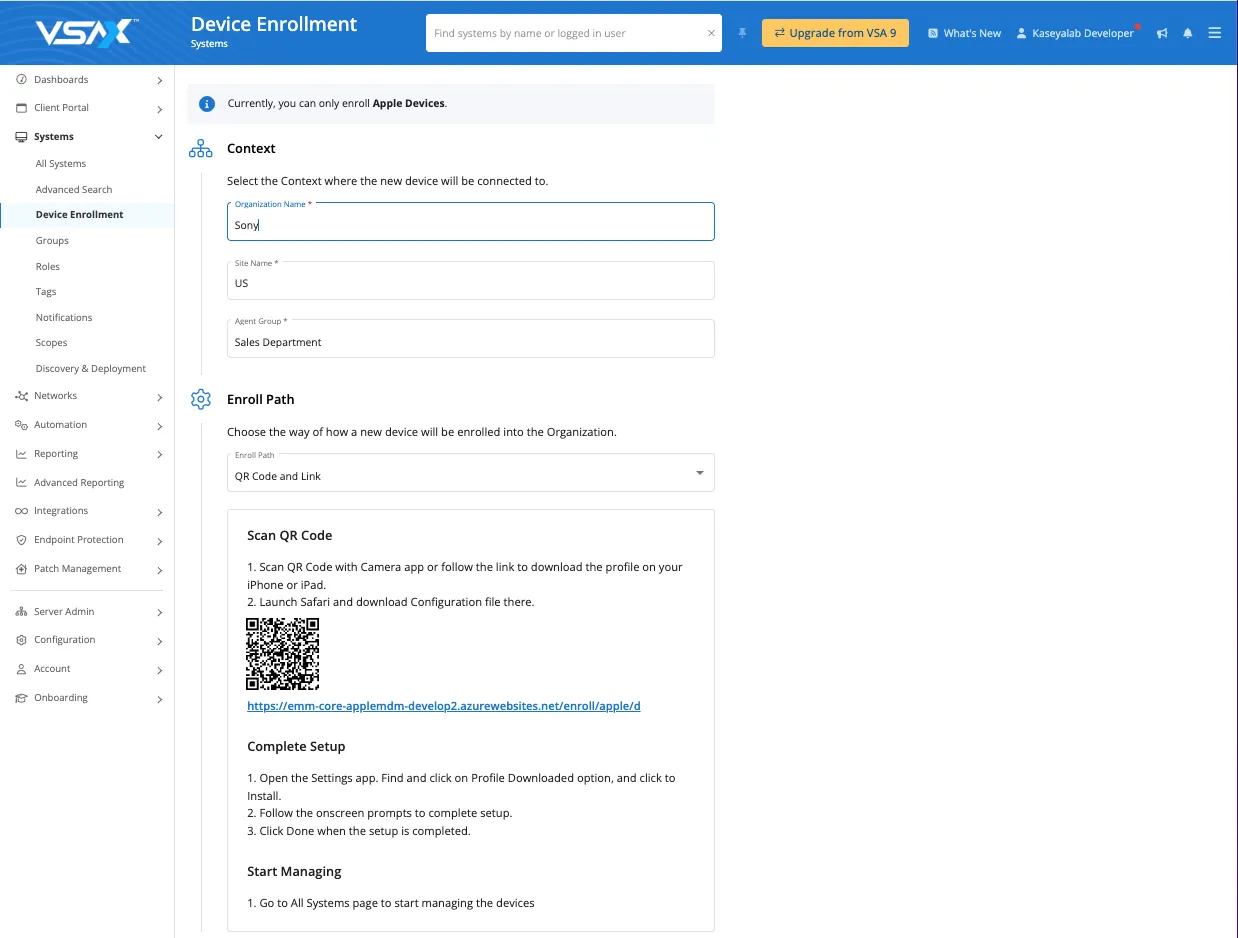Go to All Systems in the sidebar
Screen dimensions: 1238x938
point(61,164)
